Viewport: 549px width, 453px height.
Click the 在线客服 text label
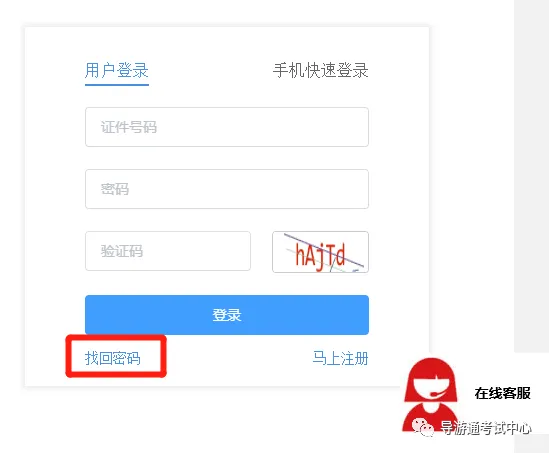(x=502, y=393)
